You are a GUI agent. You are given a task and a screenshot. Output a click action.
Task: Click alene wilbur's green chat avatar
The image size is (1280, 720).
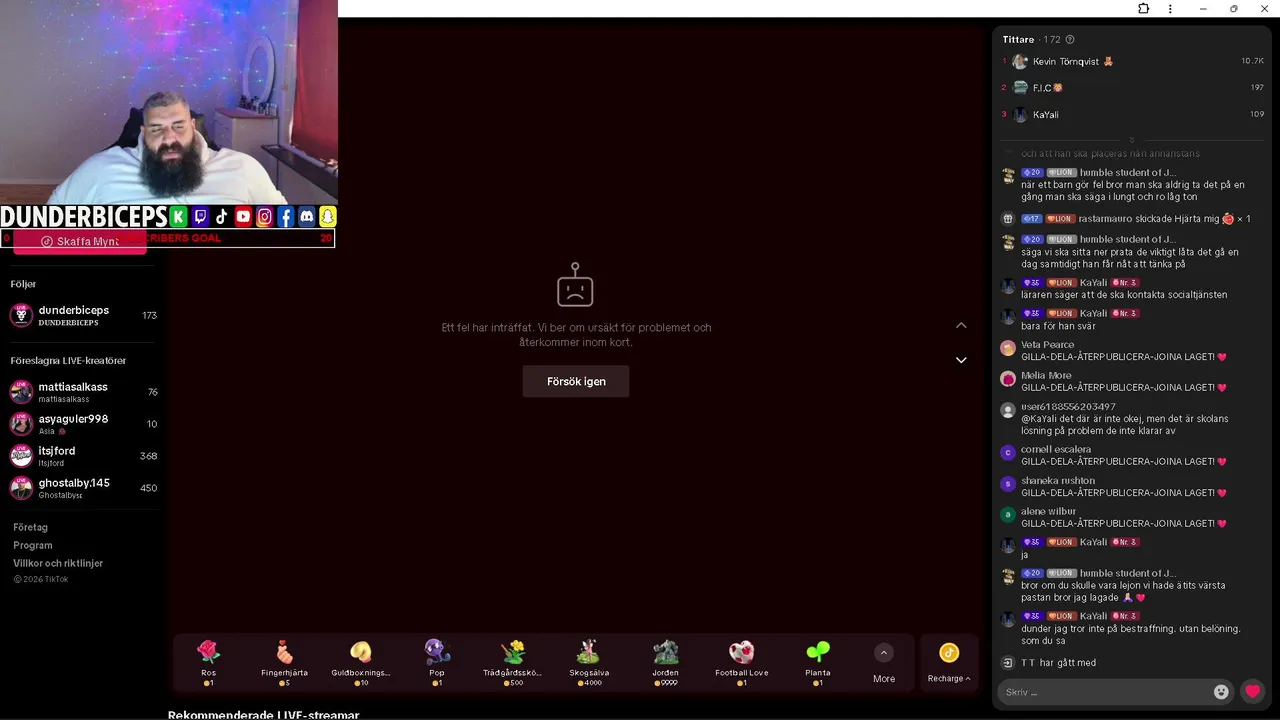(1008, 515)
